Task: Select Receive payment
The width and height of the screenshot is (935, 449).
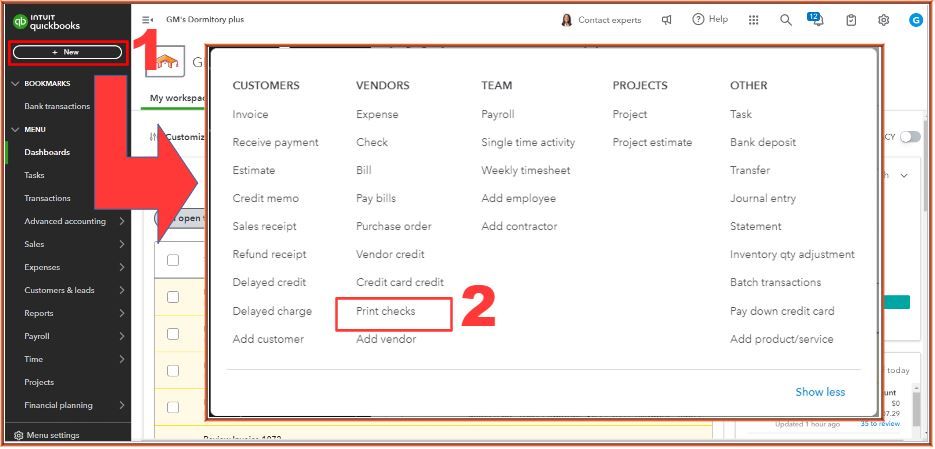Action: point(275,143)
